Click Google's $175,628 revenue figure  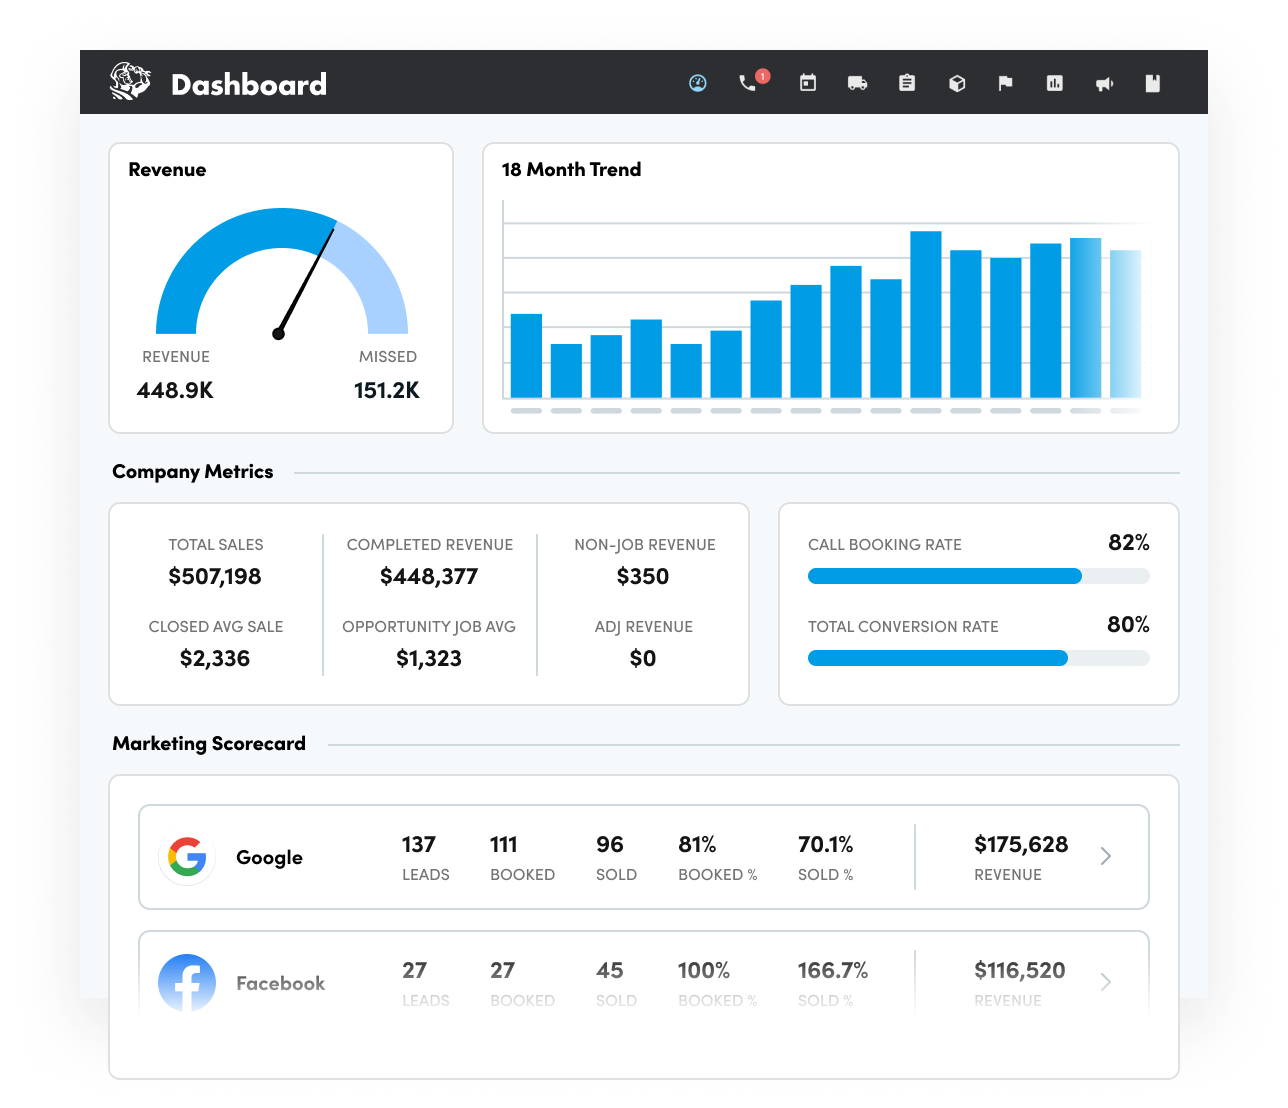click(x=1021, y=845)
